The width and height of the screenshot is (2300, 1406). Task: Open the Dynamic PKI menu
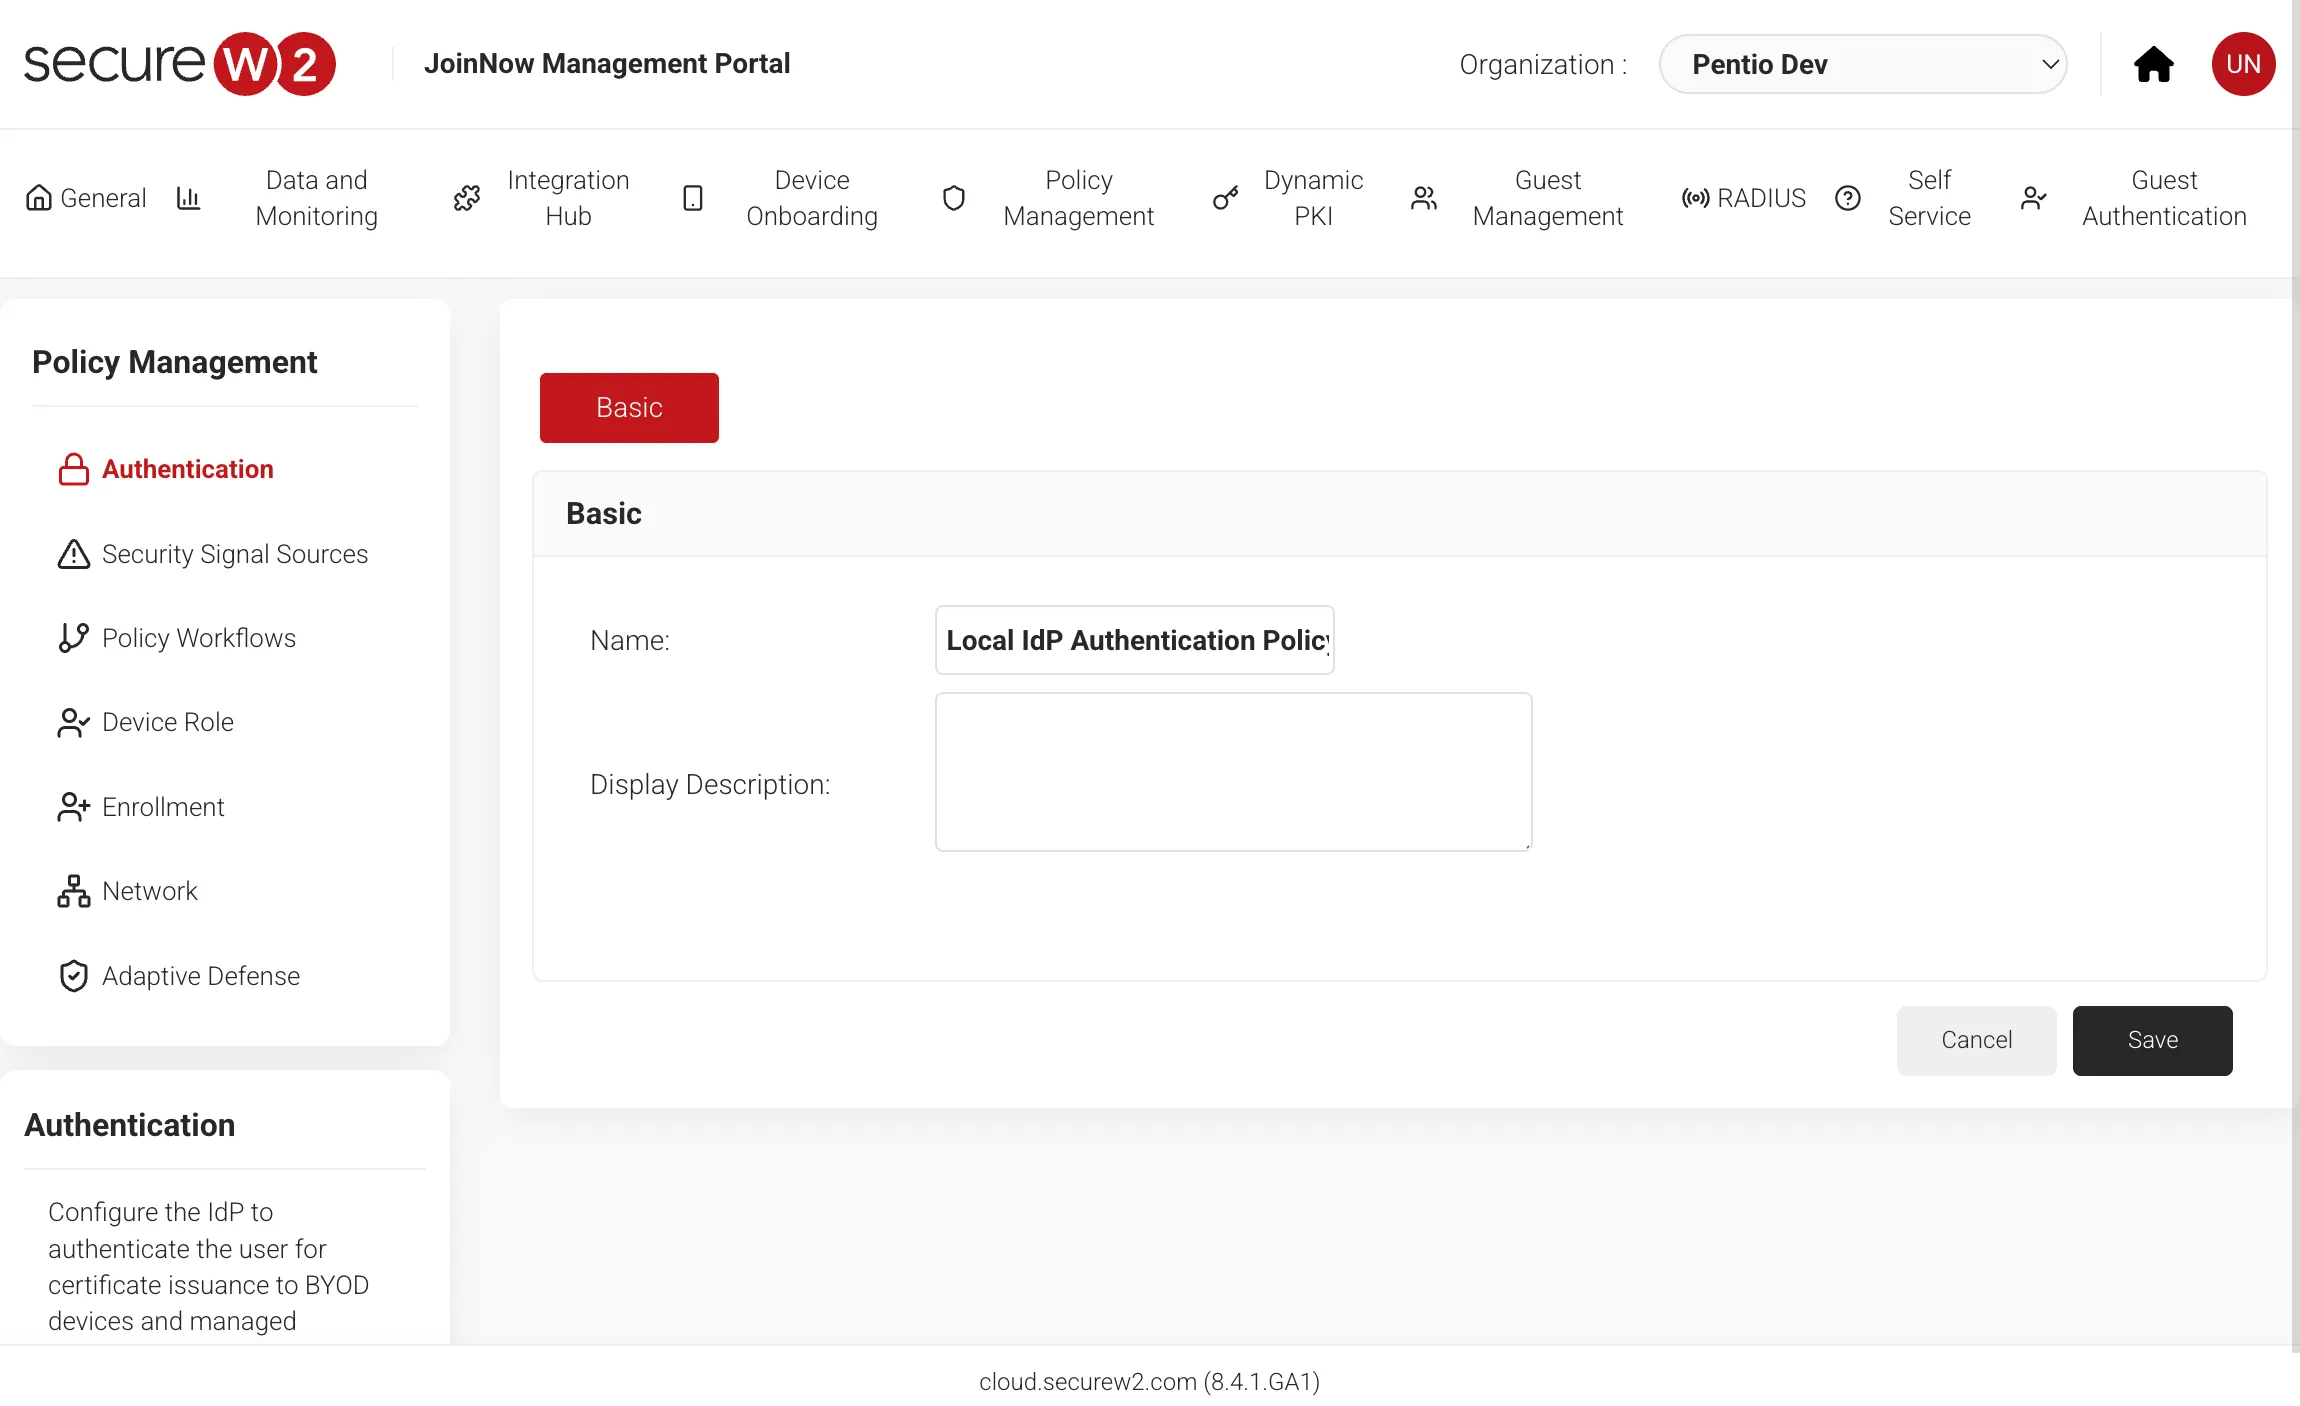1313,198
